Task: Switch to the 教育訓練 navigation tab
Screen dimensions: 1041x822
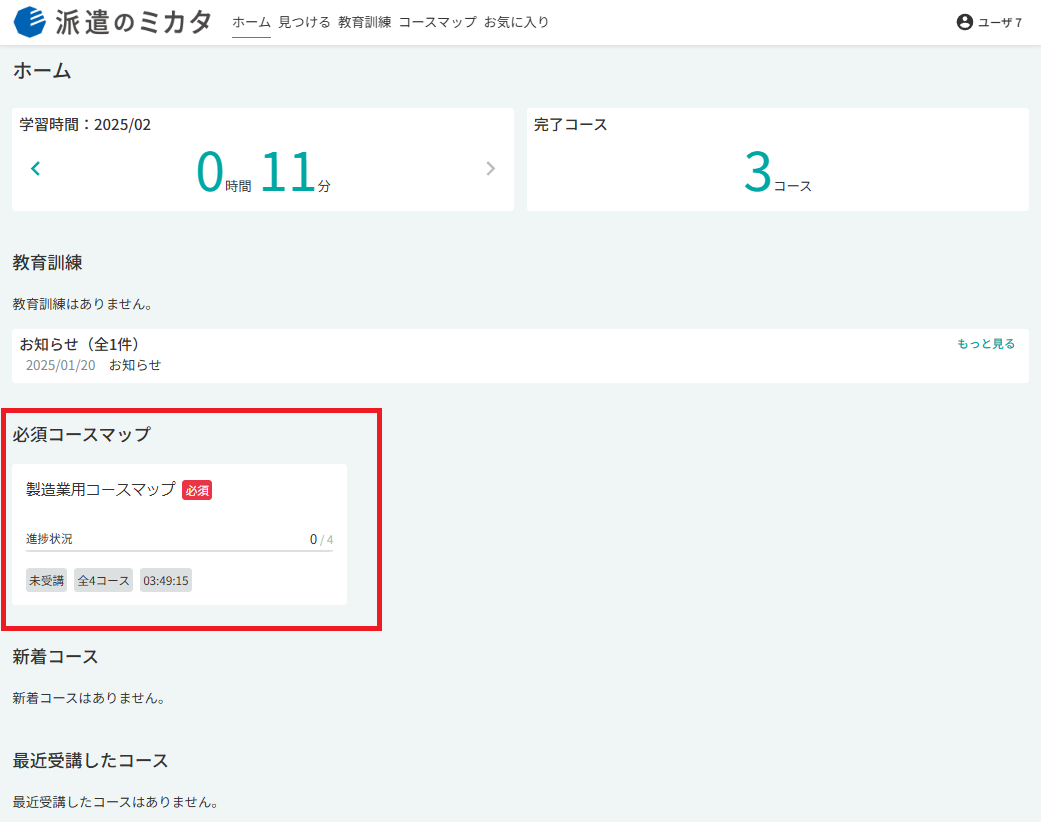Action: [x=364, y=22]
